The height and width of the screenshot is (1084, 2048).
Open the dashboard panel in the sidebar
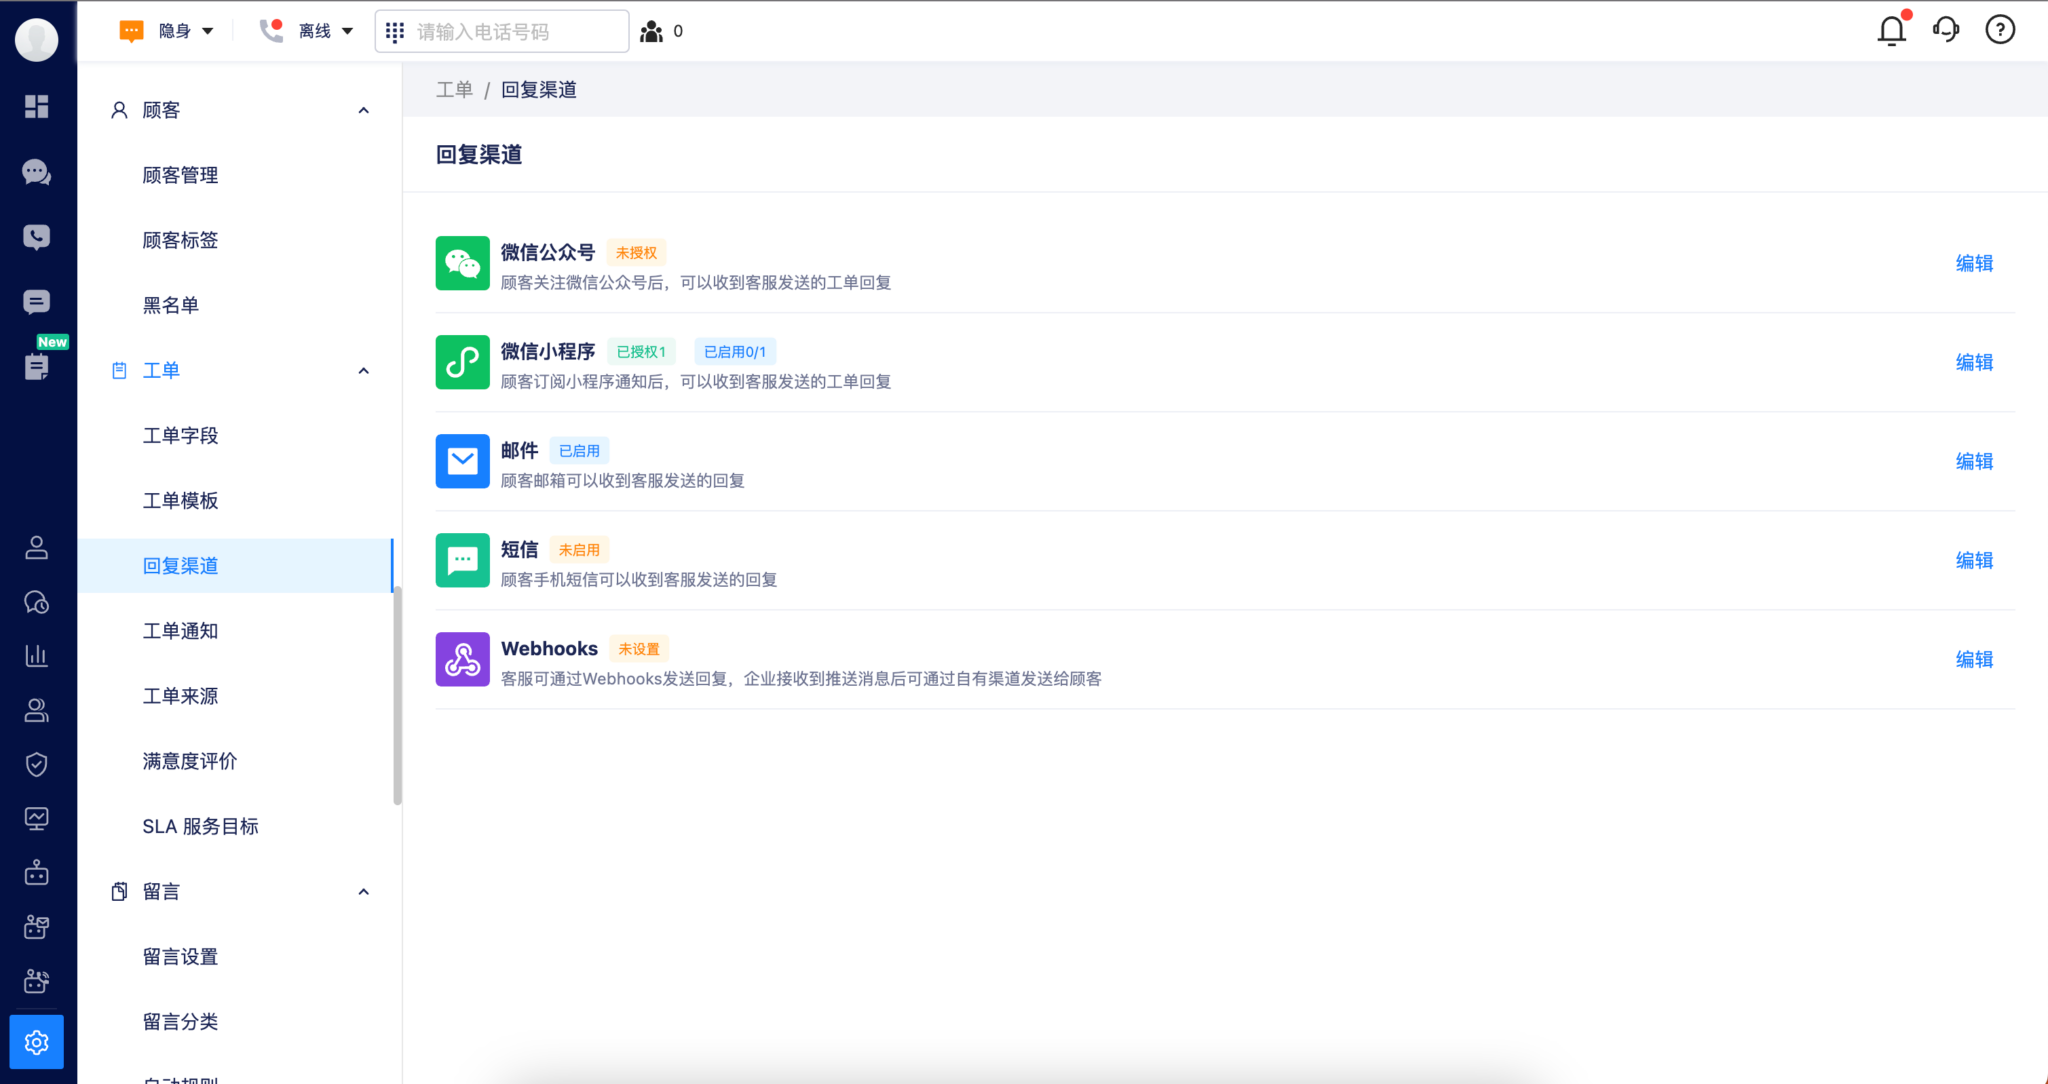tap(37, 107)
